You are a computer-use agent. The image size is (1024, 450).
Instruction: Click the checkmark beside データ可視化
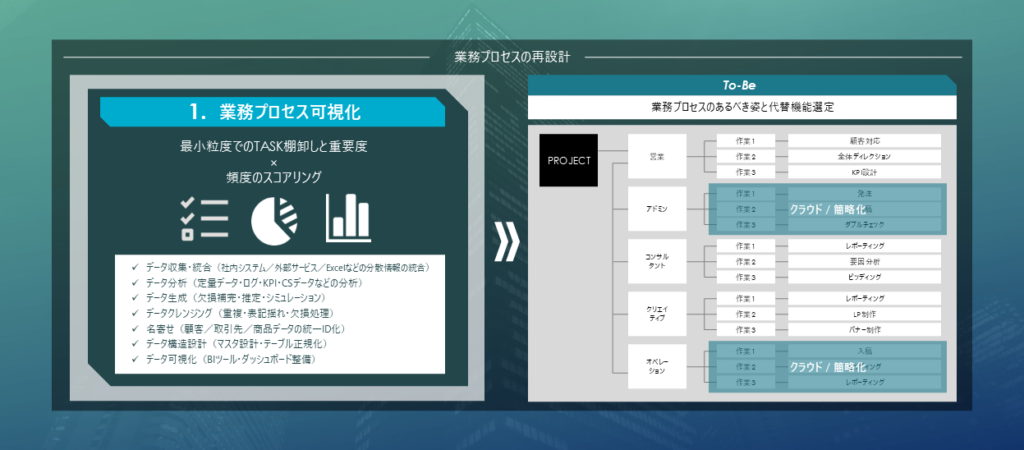(136, 358)
